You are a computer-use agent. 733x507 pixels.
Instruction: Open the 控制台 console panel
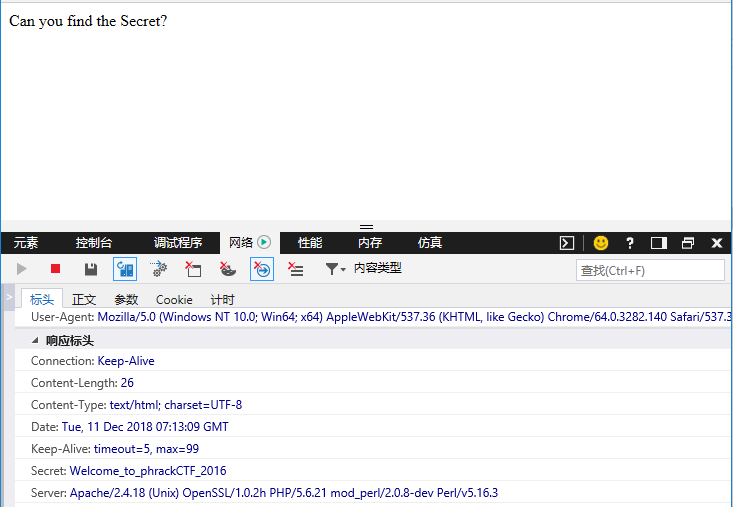pos(94,243)
